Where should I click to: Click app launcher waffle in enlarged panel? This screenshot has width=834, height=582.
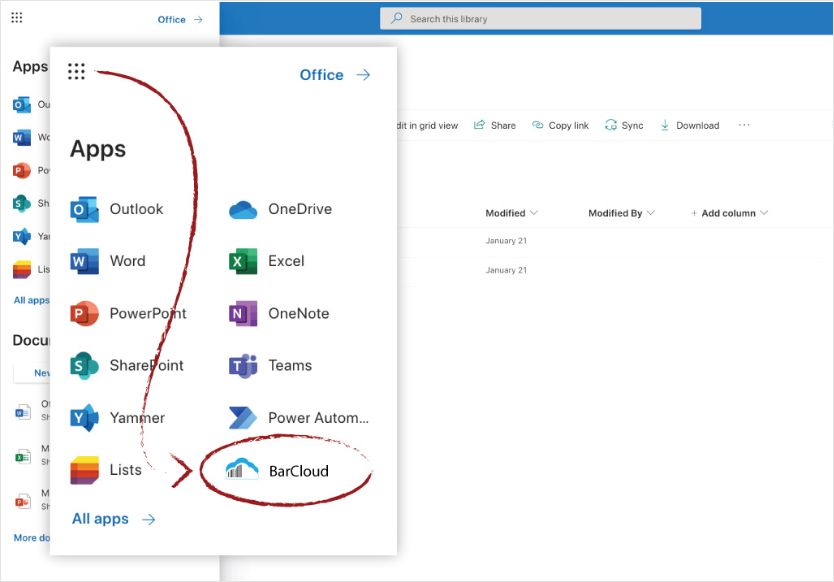(76, 71)
